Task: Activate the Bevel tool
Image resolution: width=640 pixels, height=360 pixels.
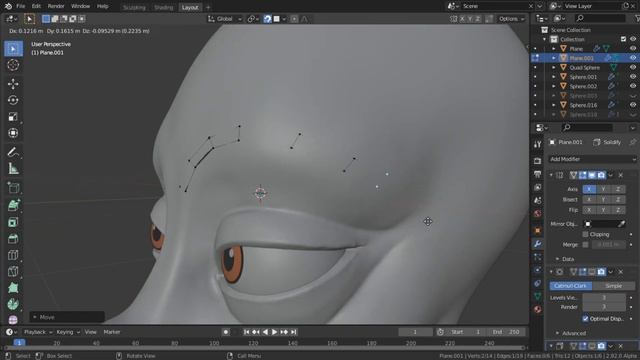Action: 13,238
